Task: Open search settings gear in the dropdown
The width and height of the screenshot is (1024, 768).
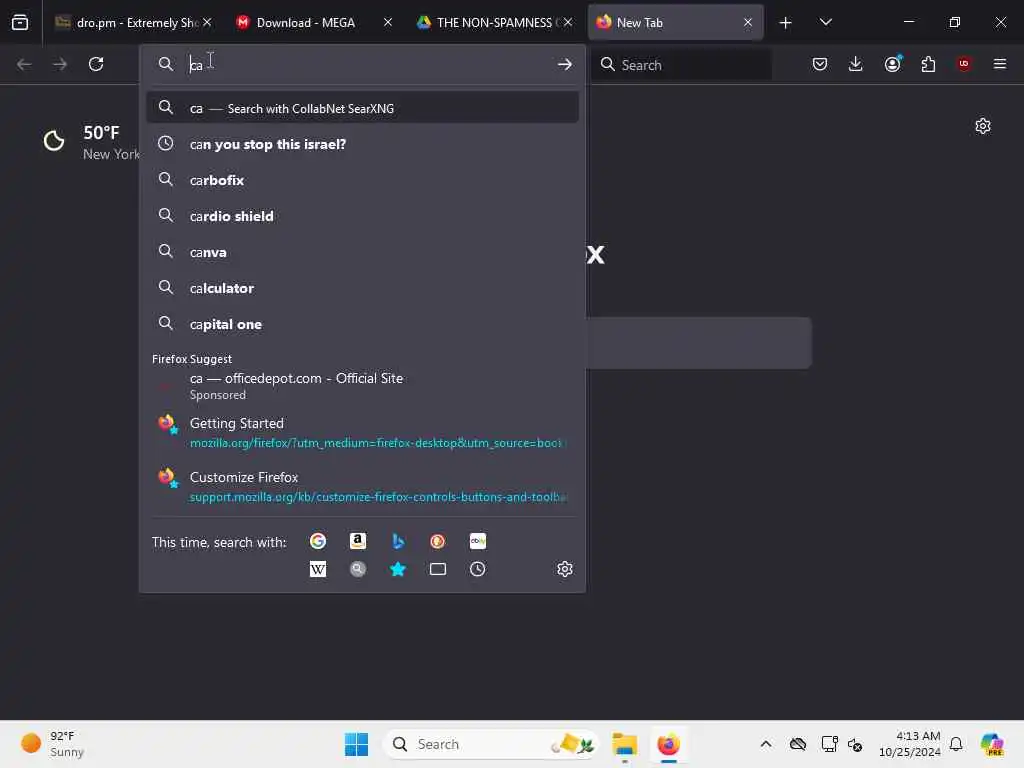Action: click(x=565, y=569)
